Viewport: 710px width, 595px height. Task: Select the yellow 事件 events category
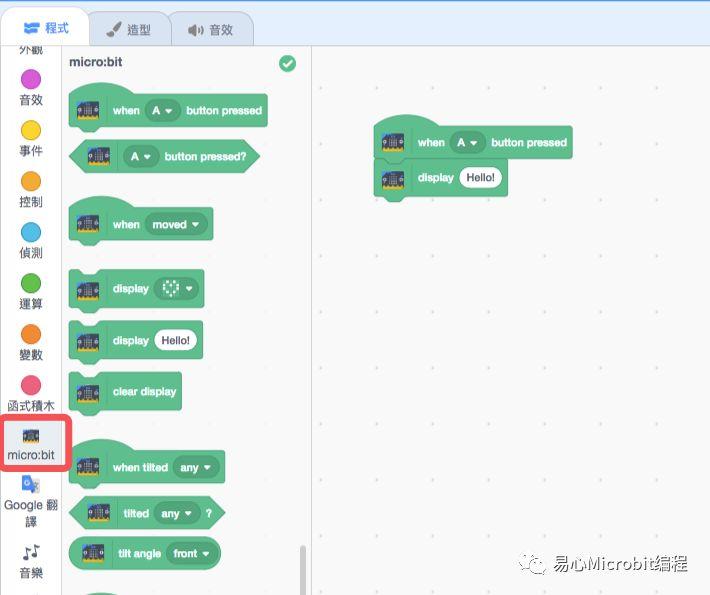[31, 139]
